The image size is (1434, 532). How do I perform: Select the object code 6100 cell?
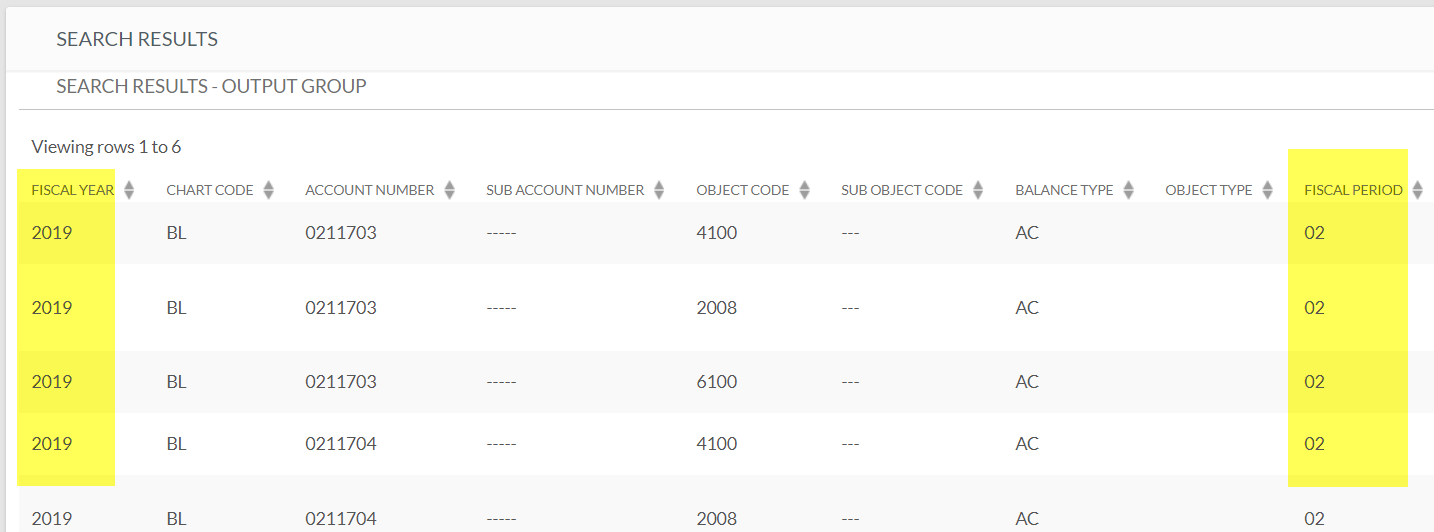[716, 382]
